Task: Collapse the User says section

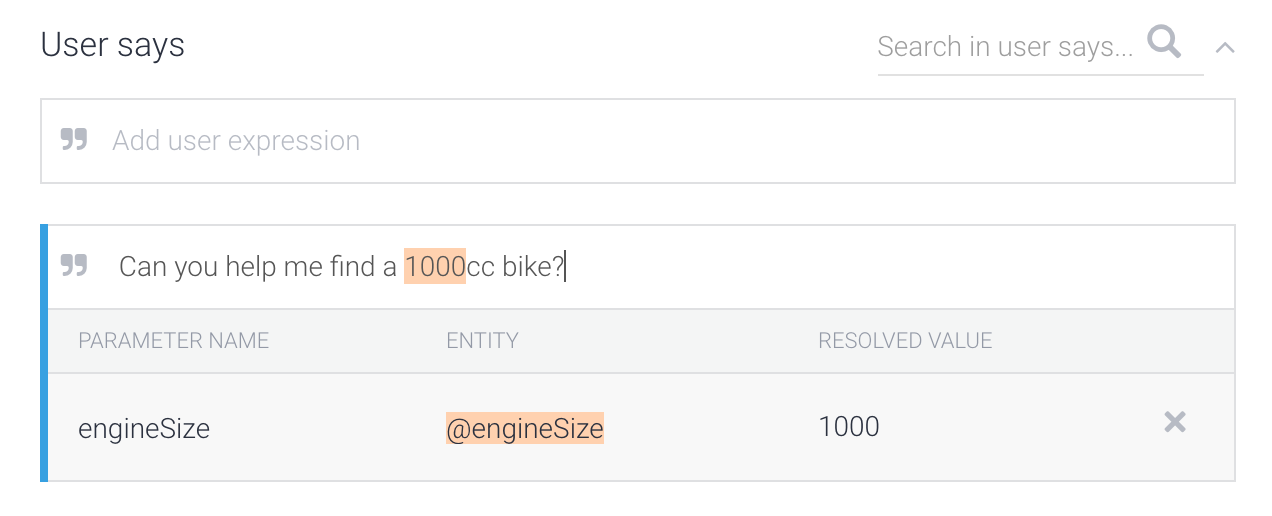Action: [1225, 47]
